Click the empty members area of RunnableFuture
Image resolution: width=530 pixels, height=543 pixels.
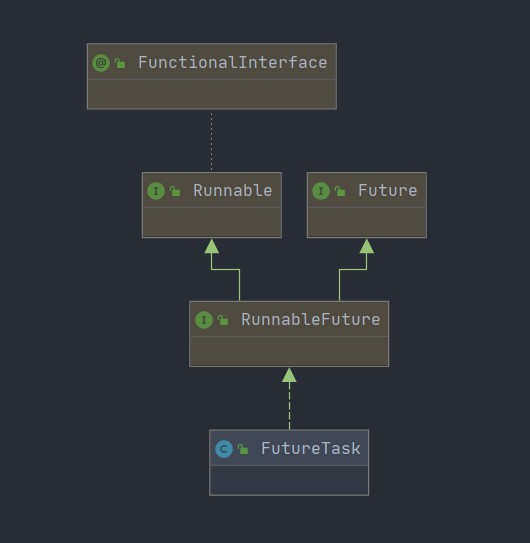(x=289, y=351)
